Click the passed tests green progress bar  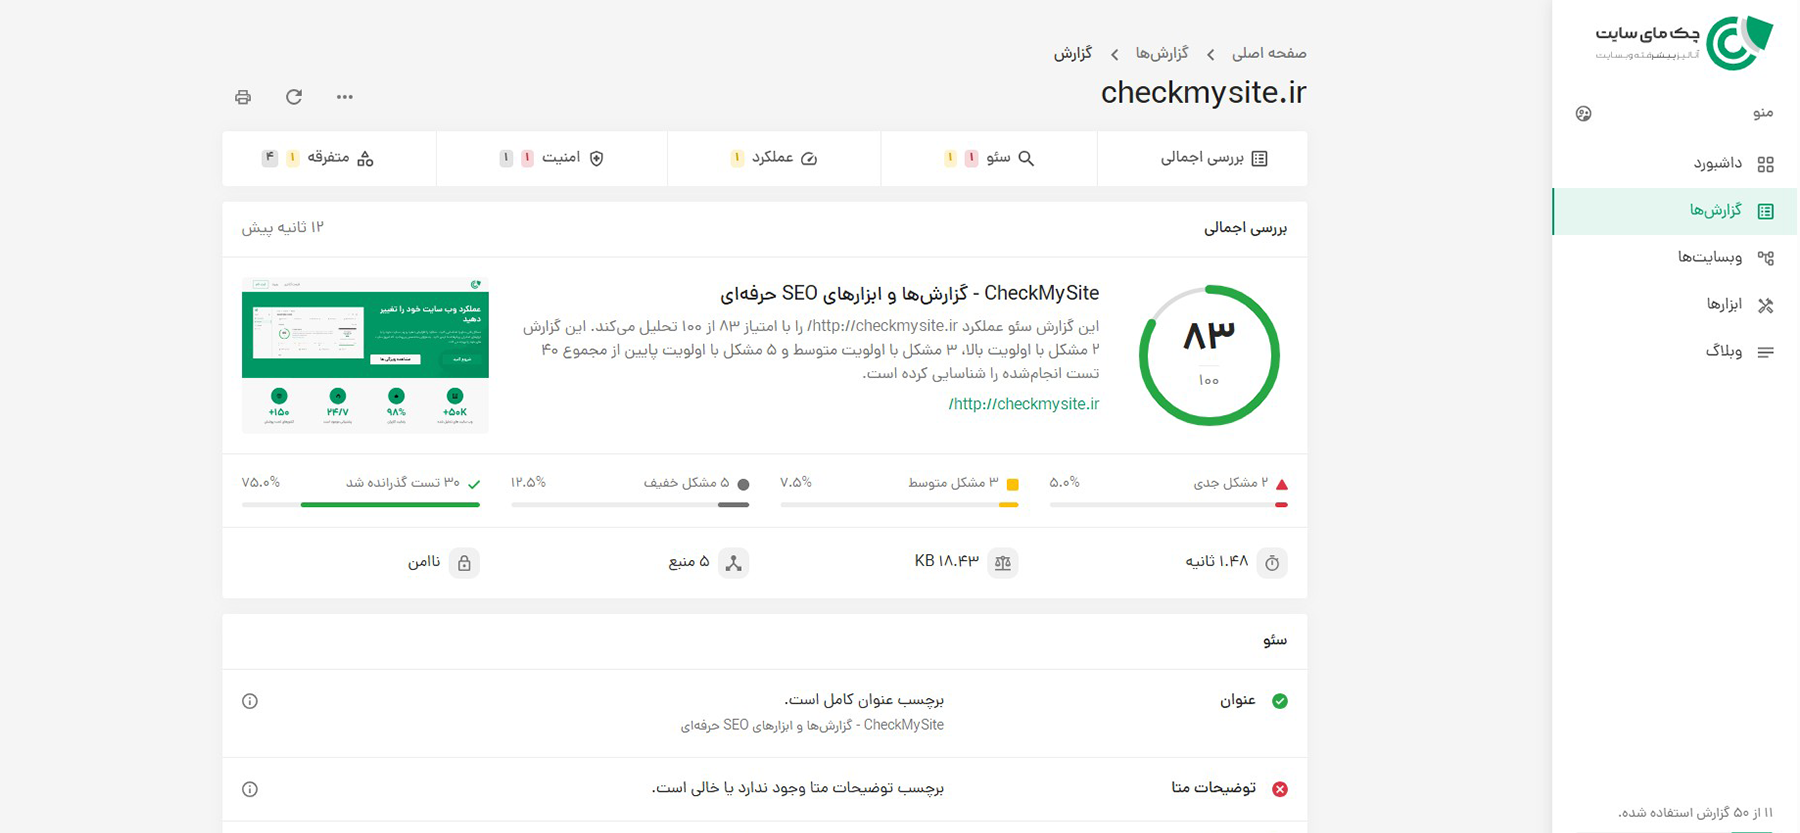(x=361, y=505)
